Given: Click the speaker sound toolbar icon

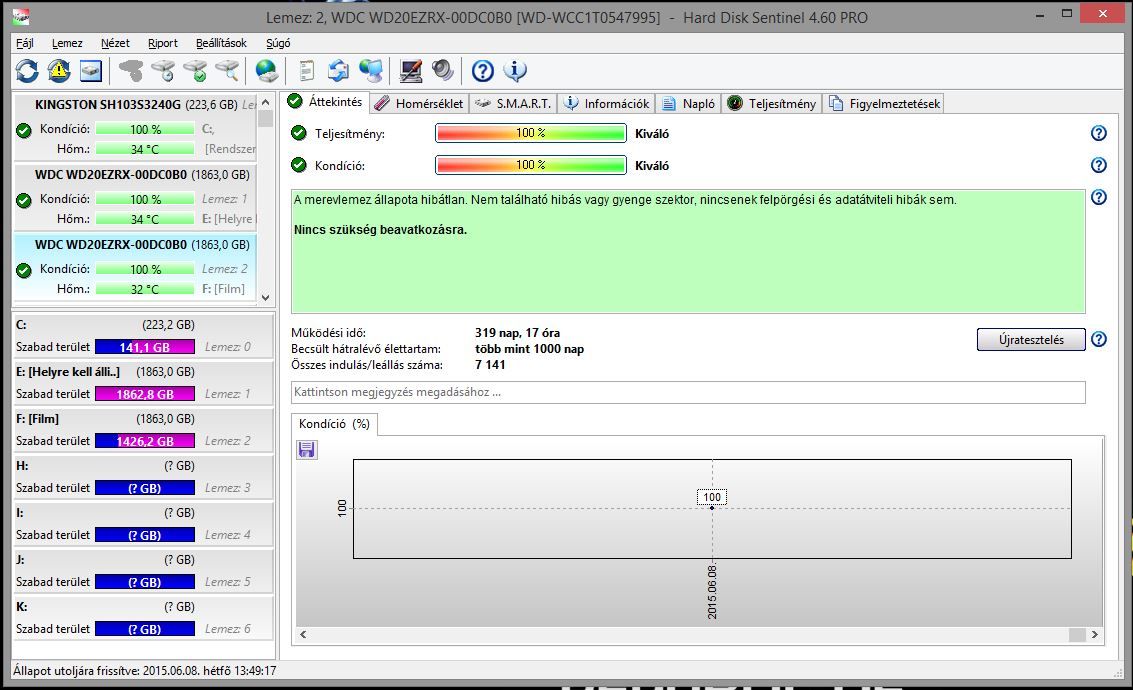Looking at the screenshot, I should [442, 71].
